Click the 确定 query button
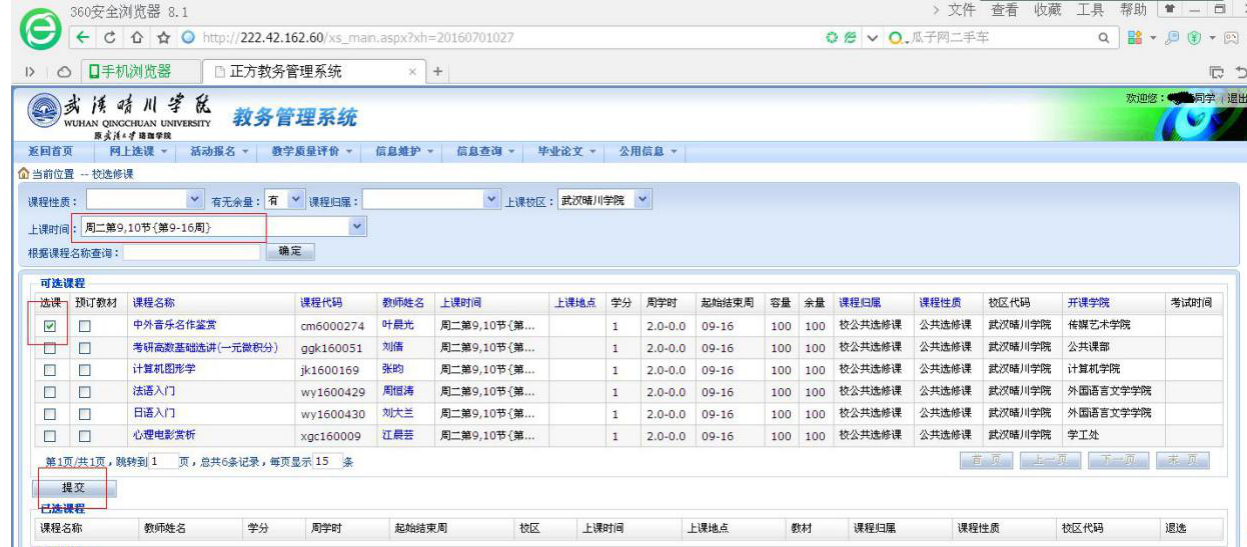 point(290,252)
